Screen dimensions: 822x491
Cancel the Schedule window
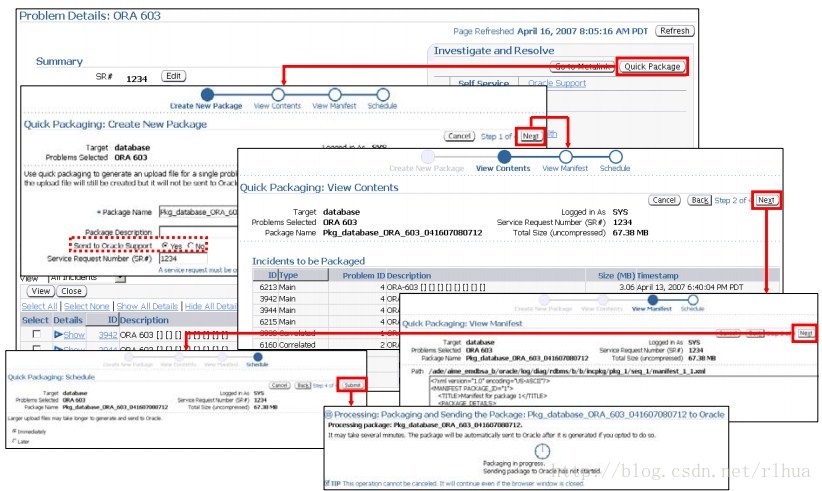(x=279, y=385)
